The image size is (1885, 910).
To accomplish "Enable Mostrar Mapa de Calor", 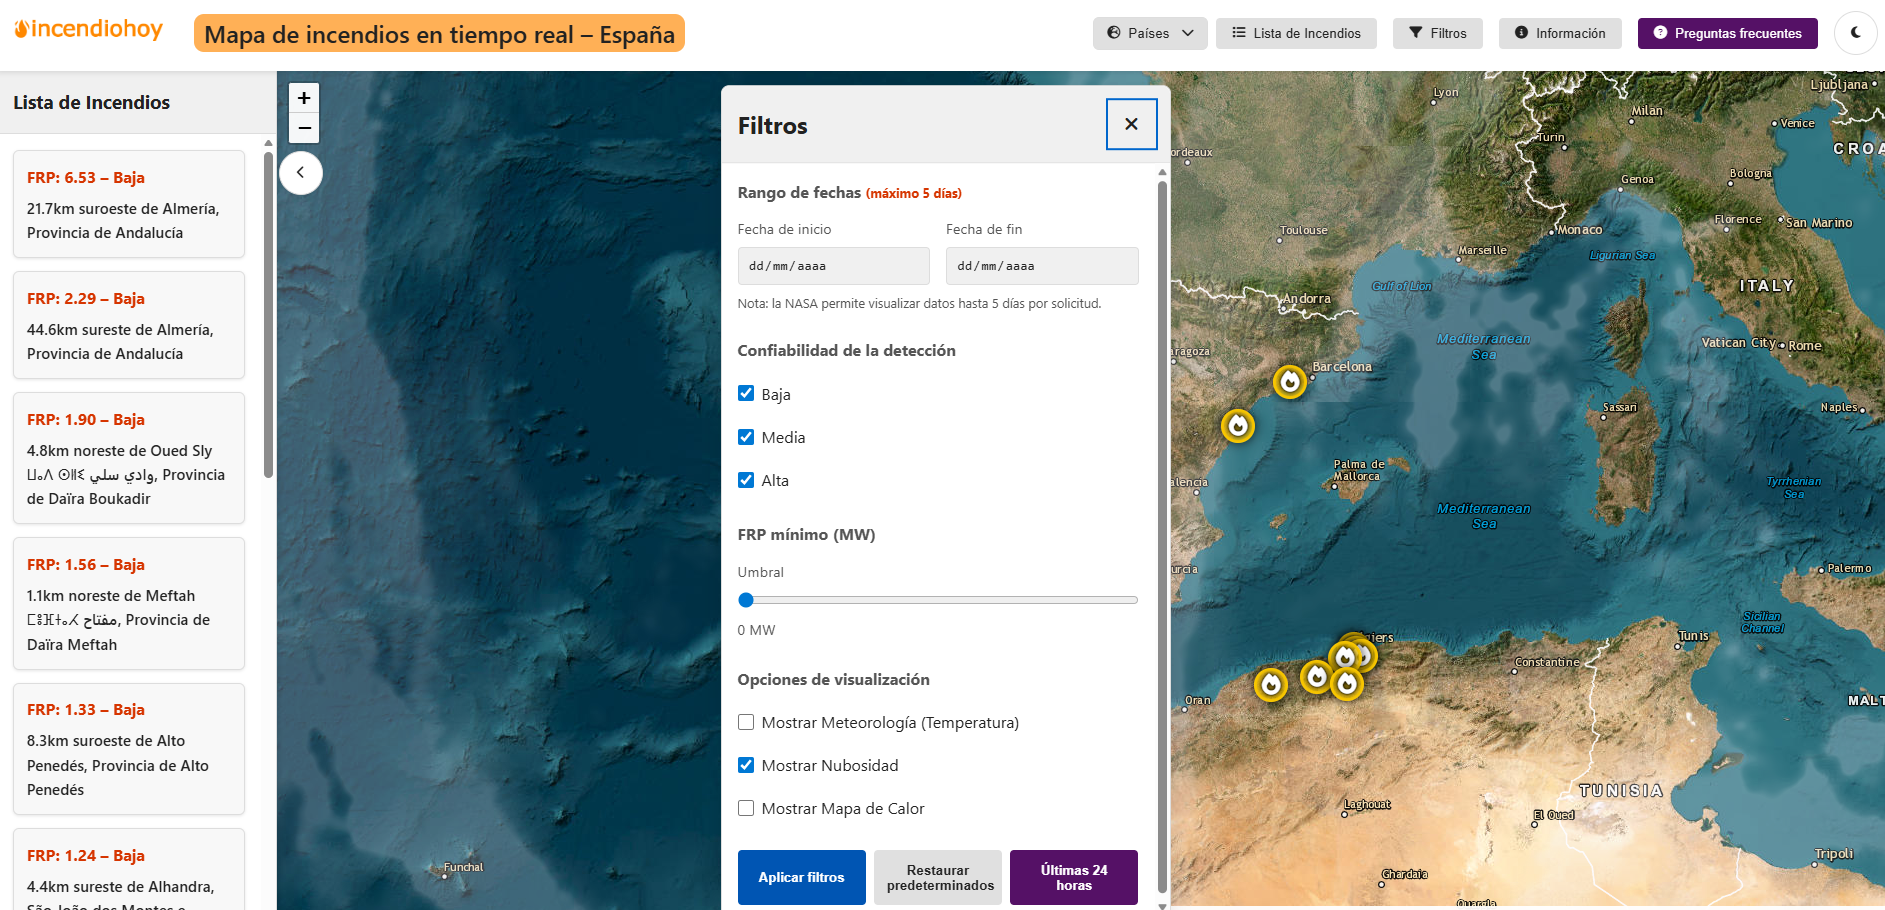I will click(x=746, y=808).
